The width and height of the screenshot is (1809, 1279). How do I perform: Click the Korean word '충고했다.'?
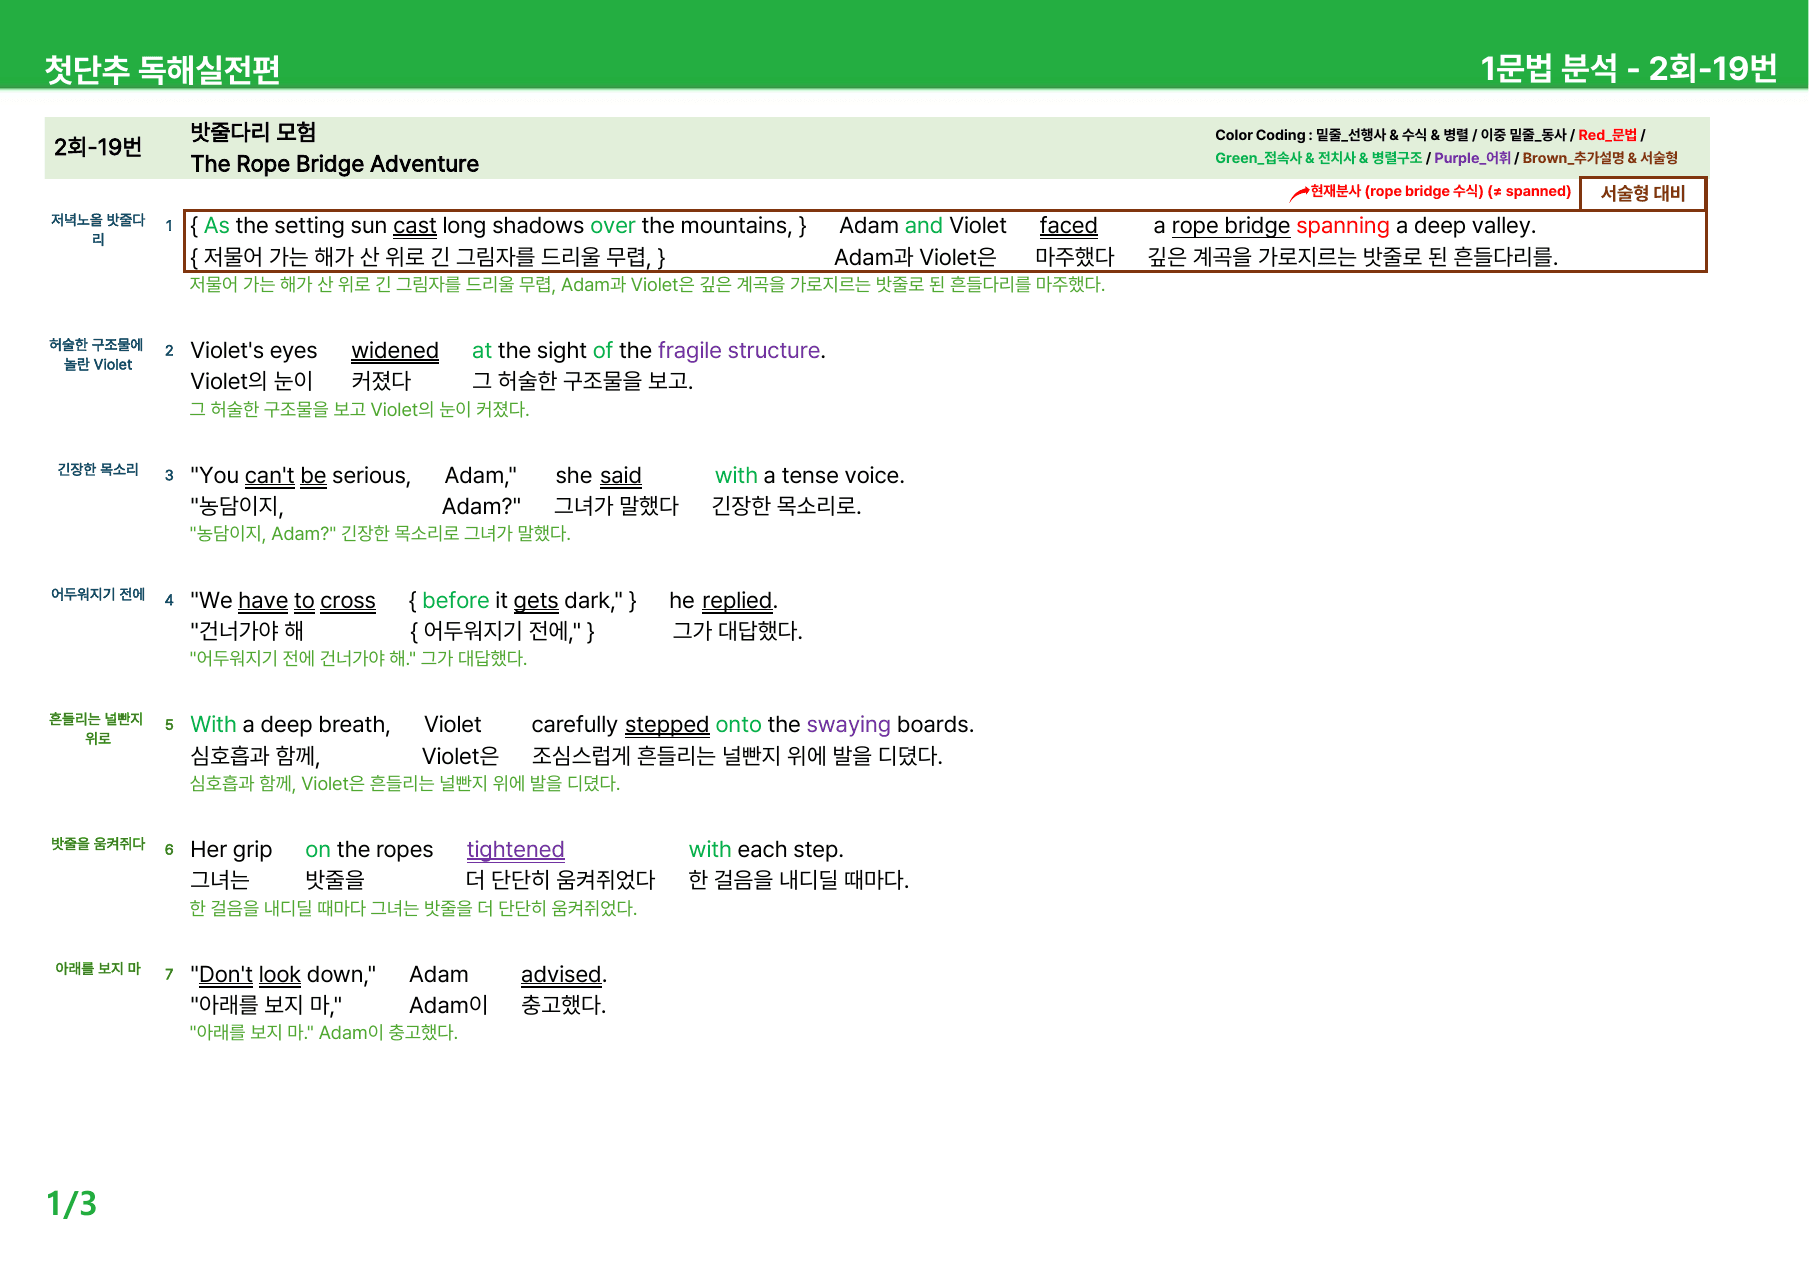[x=563, y=1005]
